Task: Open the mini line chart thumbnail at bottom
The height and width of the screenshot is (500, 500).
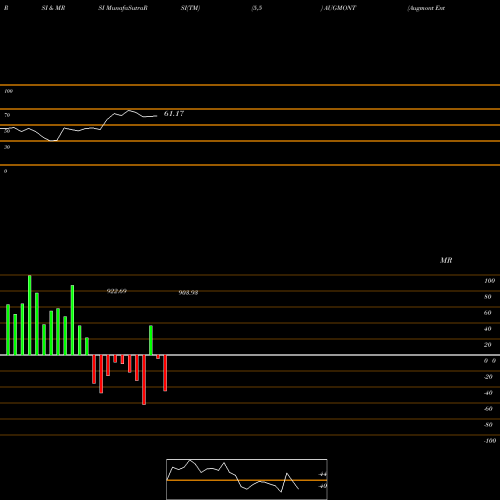Action: point(247,479)
